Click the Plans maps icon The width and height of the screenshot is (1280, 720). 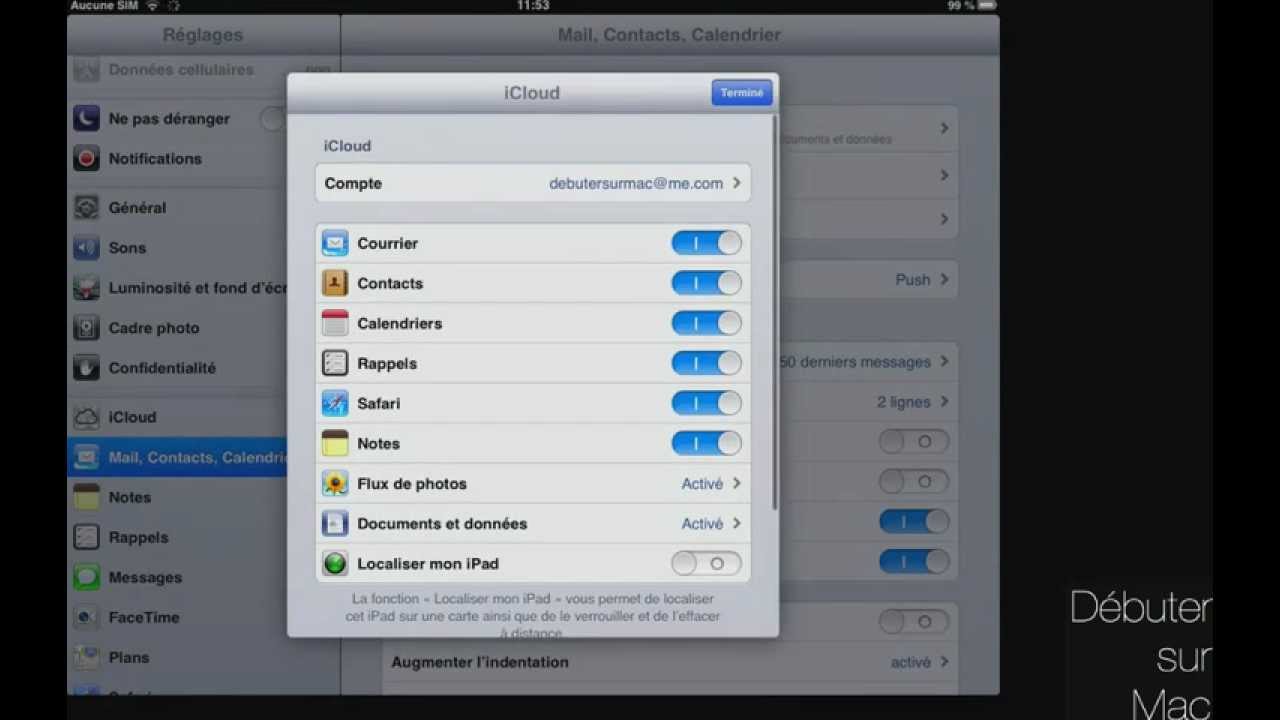click(x=87, y=657)
